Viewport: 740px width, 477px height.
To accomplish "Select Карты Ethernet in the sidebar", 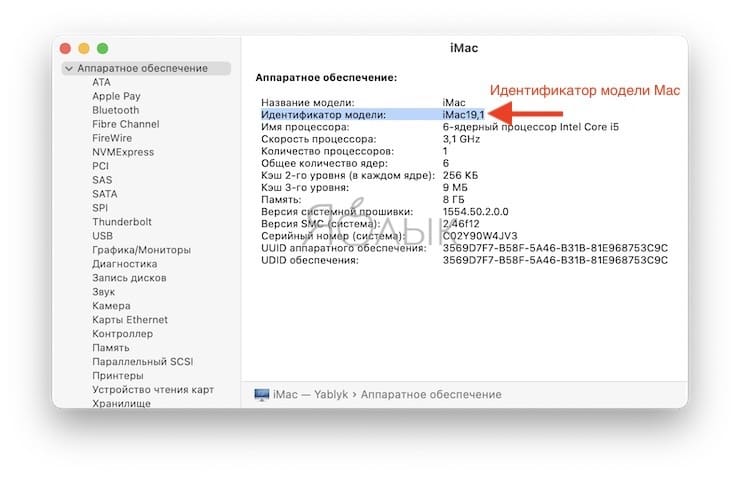I will (130, 319).
